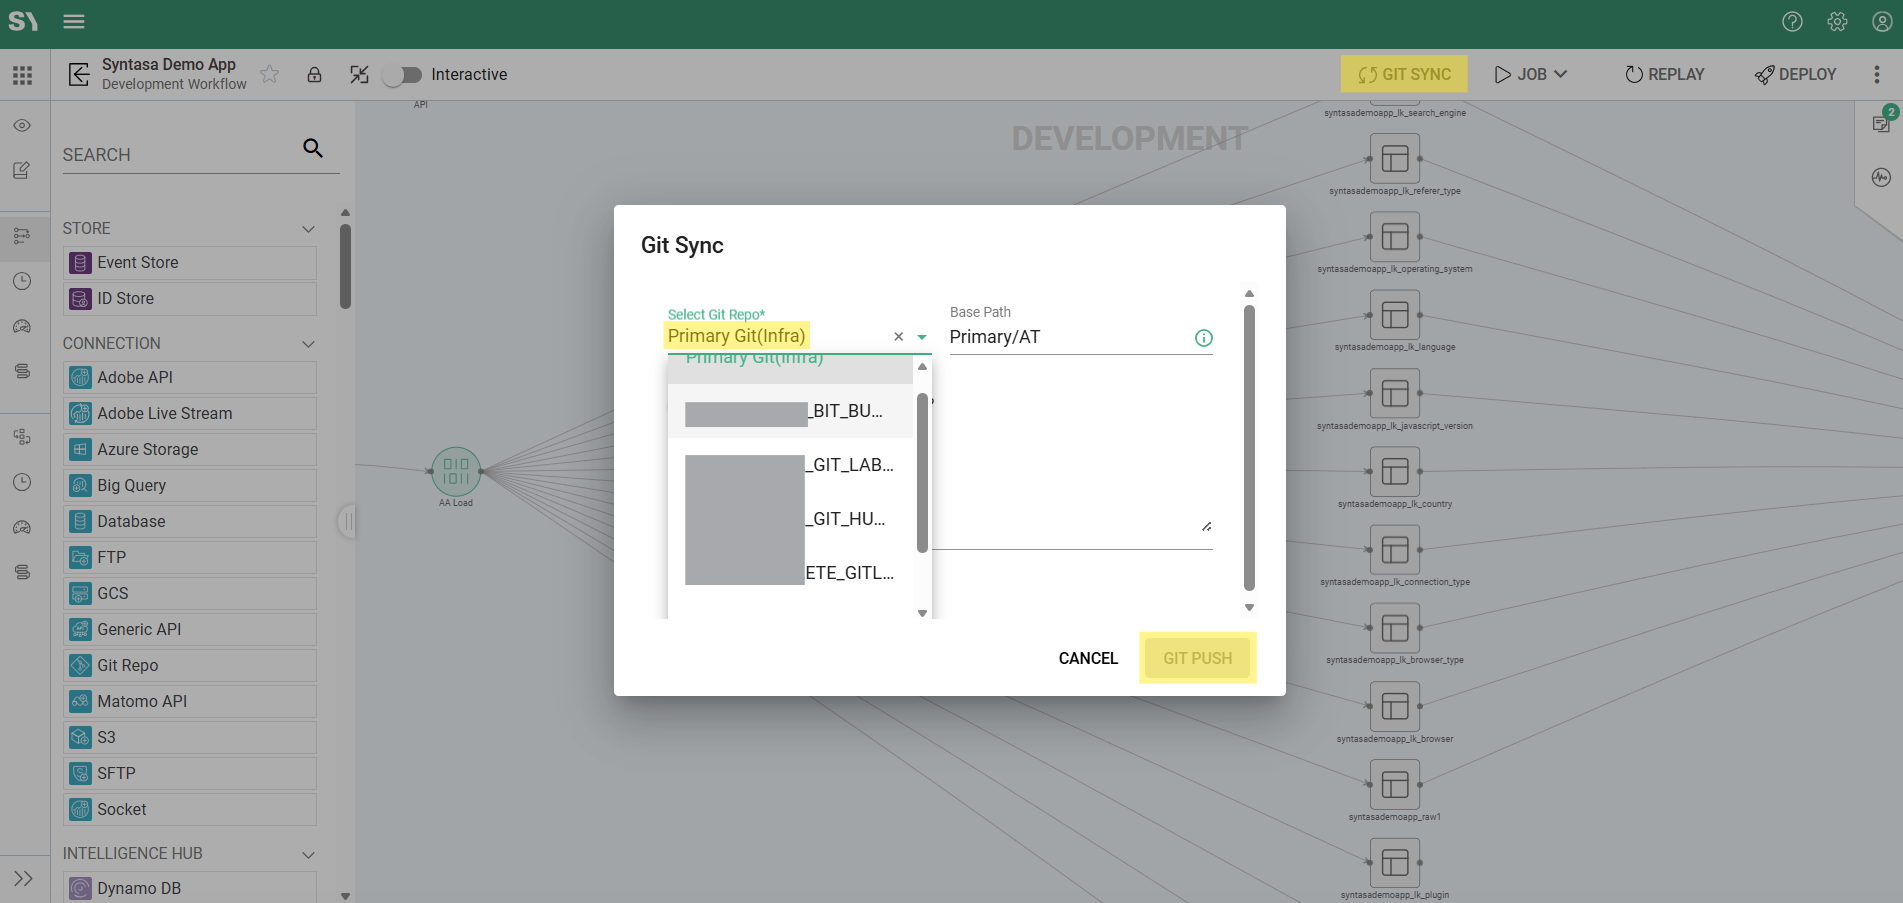Click the lock icon in the toolbar
Viewport: 1903px width, 903px height.
pyautogui.click(x=314, y=75)
